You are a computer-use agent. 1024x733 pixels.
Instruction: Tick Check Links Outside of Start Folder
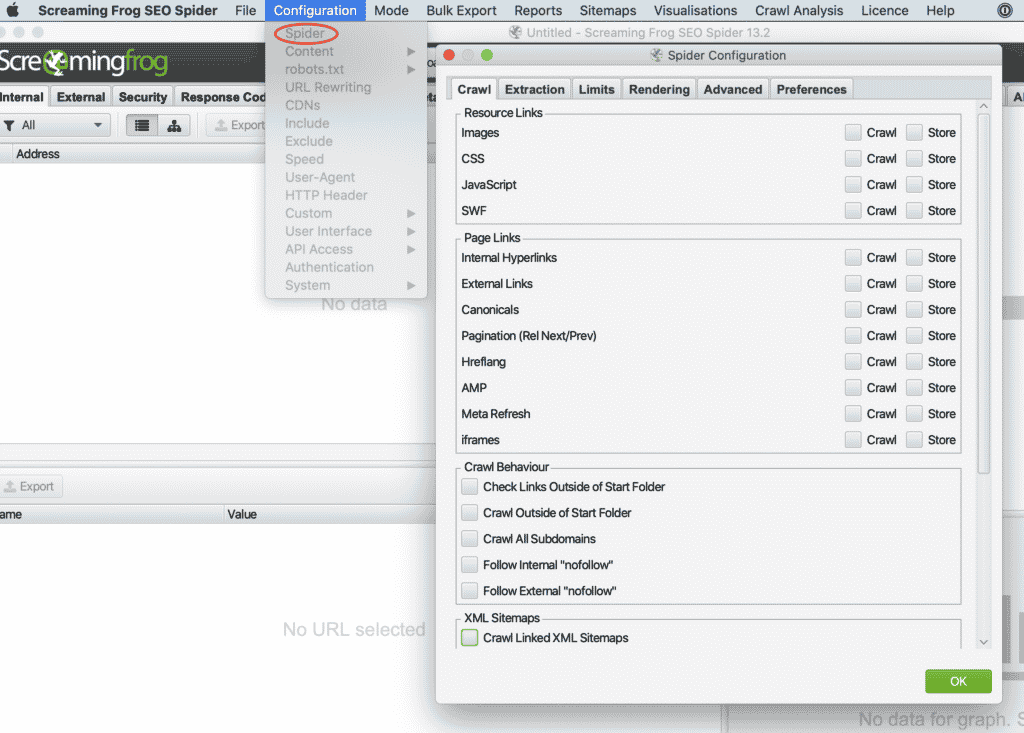[x=470, y=487]
